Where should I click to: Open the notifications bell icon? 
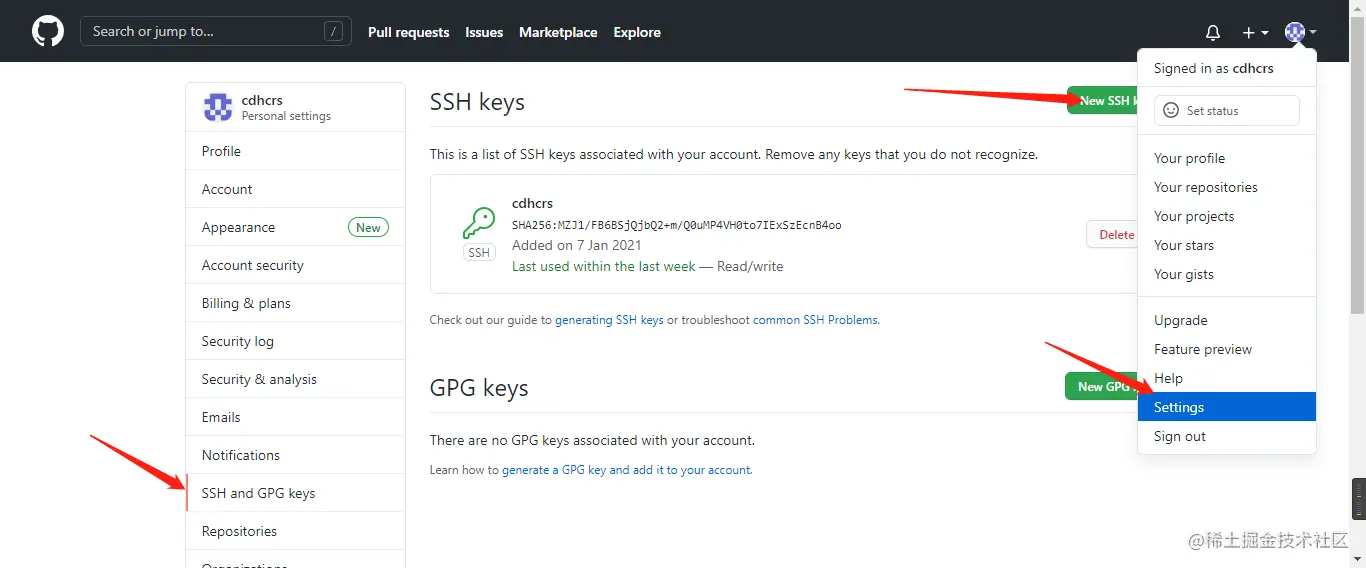[x=1213, y=32]
